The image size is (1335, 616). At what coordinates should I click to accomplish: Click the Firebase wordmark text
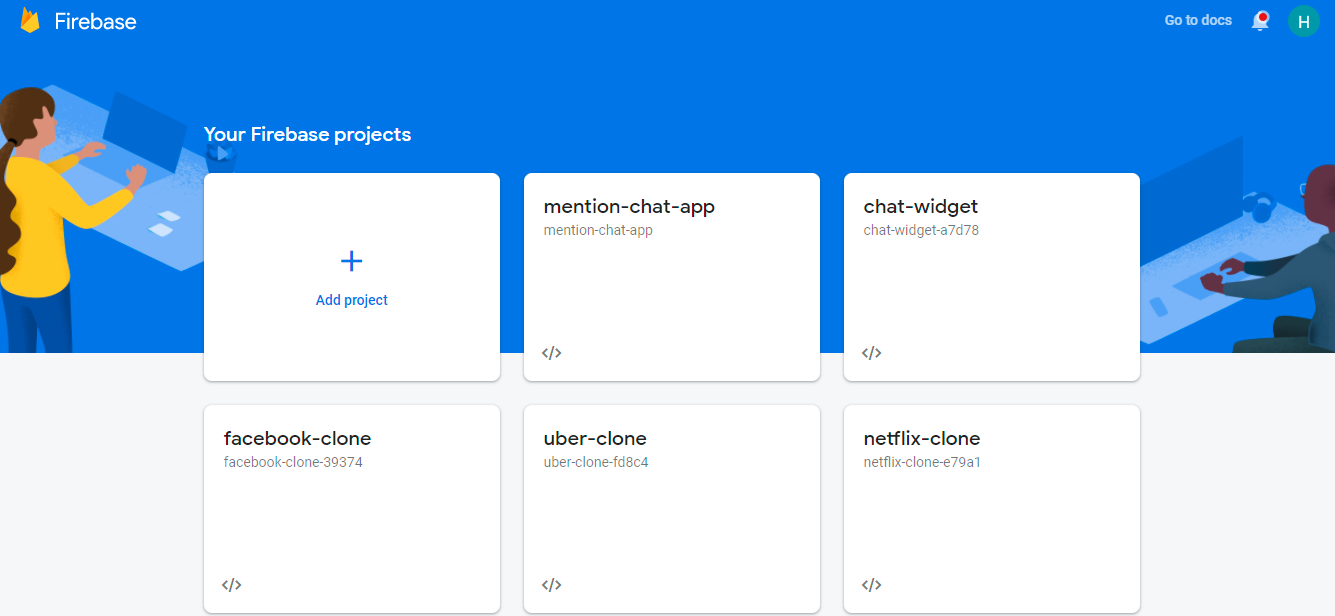95,21
